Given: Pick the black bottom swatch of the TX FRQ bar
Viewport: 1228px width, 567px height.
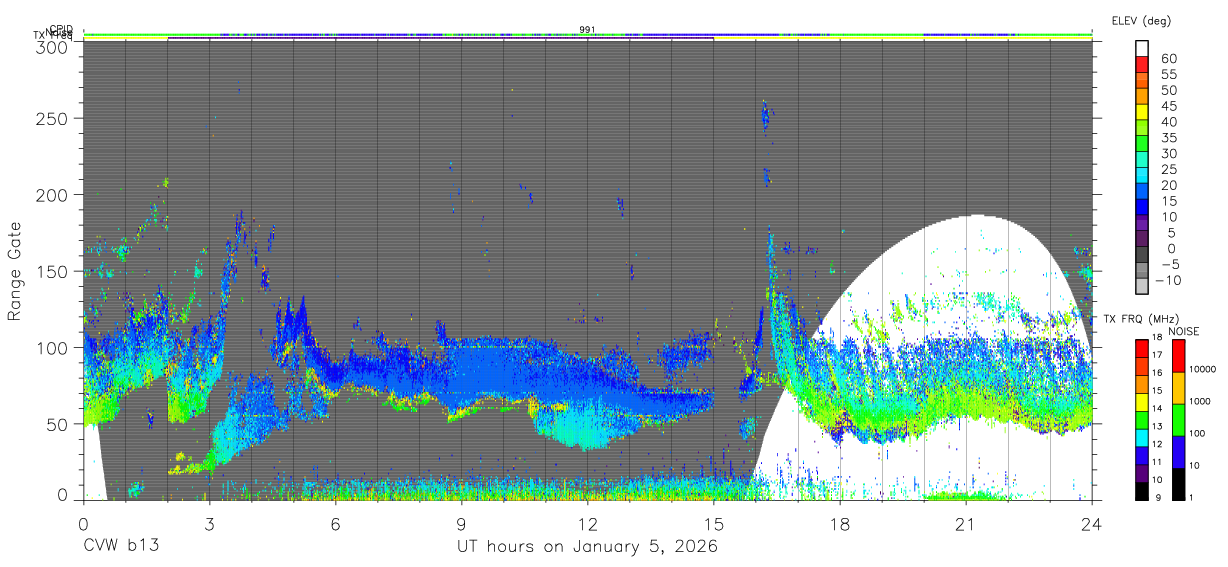Looking at the screenshot, I should pos(1142,489).
